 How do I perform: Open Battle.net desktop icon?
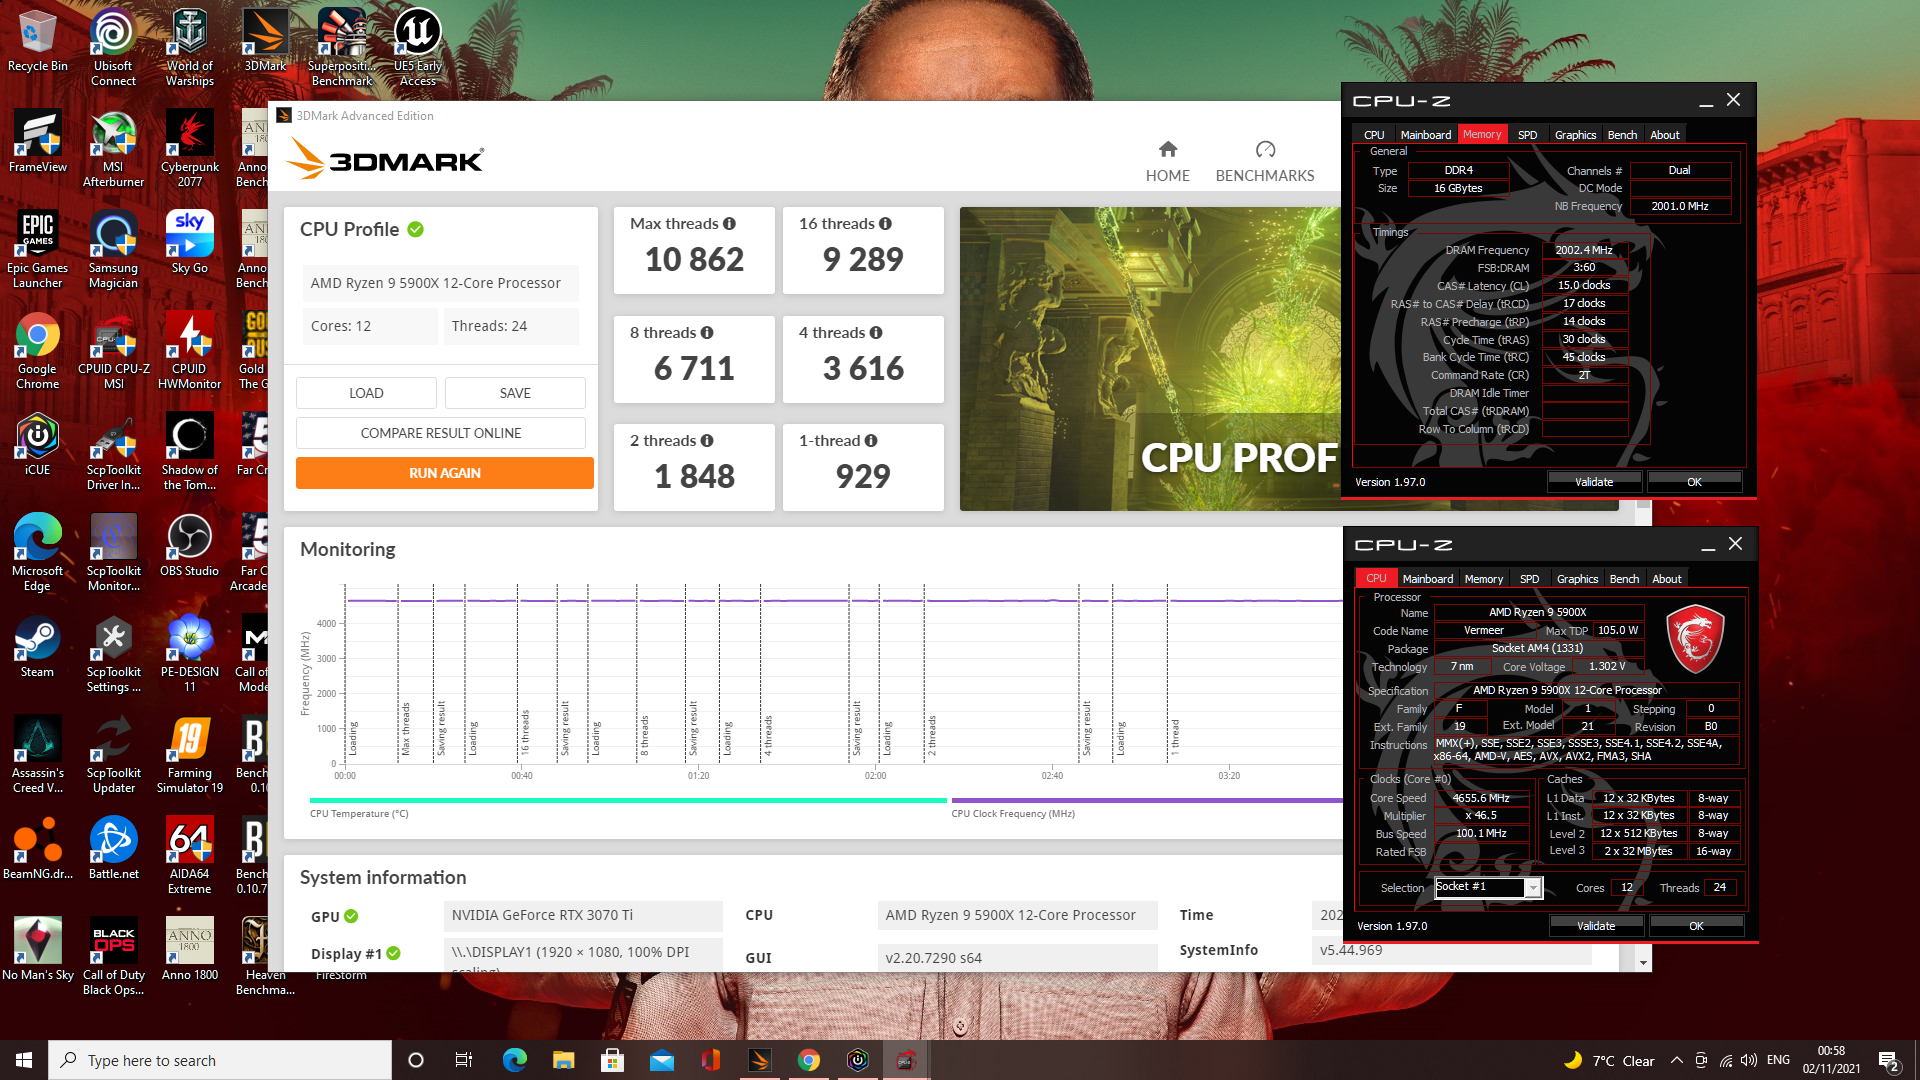(x=113, y=848)
